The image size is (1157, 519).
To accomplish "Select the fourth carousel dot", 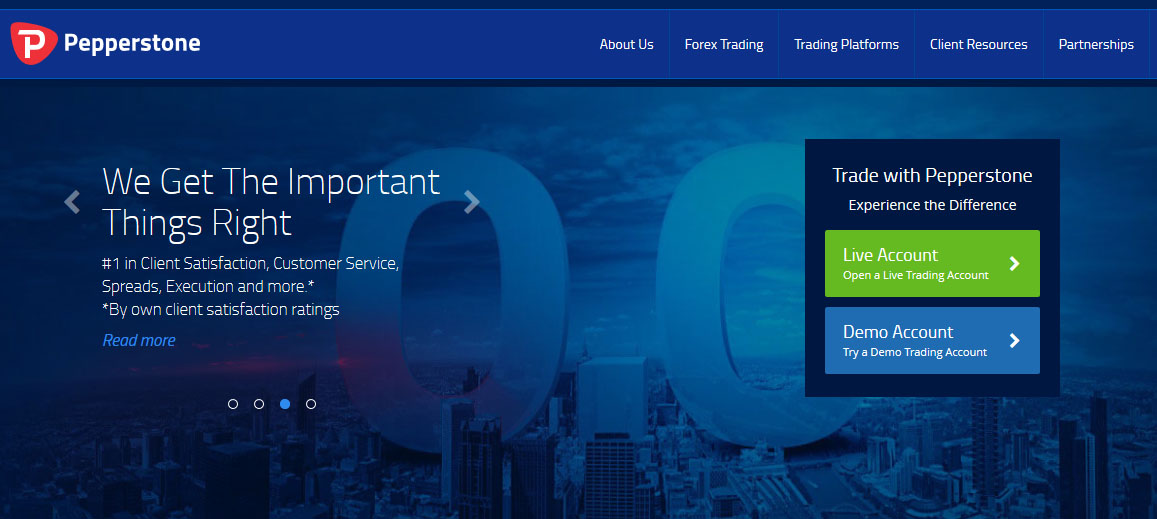I will coord(311,404).
